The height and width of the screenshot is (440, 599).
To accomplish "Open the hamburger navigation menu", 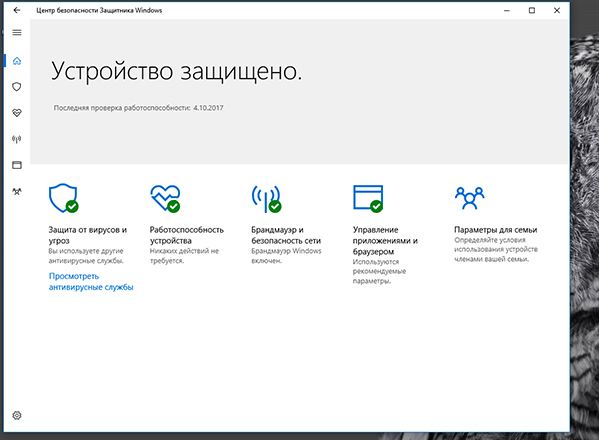I will pyautogui.click(x=17, y=32).
